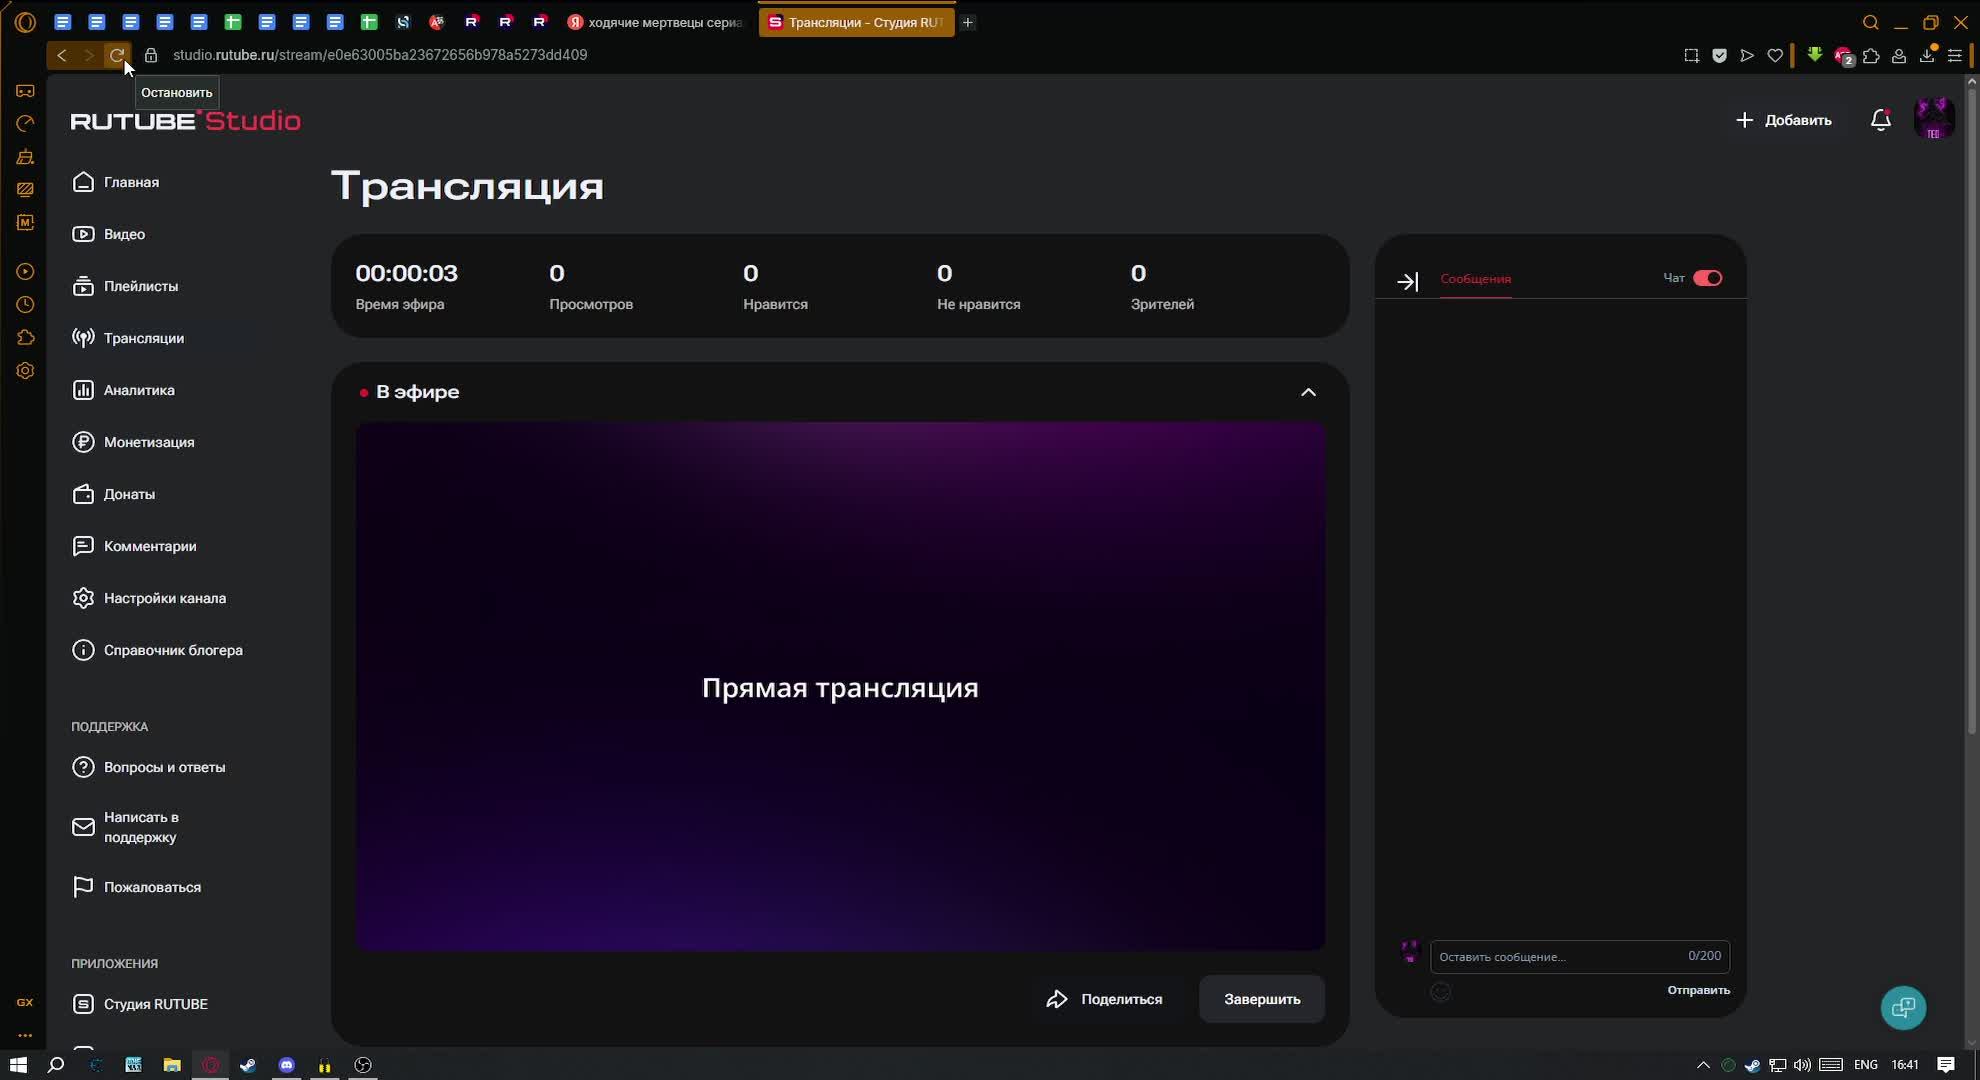Open the emoji picker in the chat input
The image size is (1980, 1080).
tap(1442, 991)
